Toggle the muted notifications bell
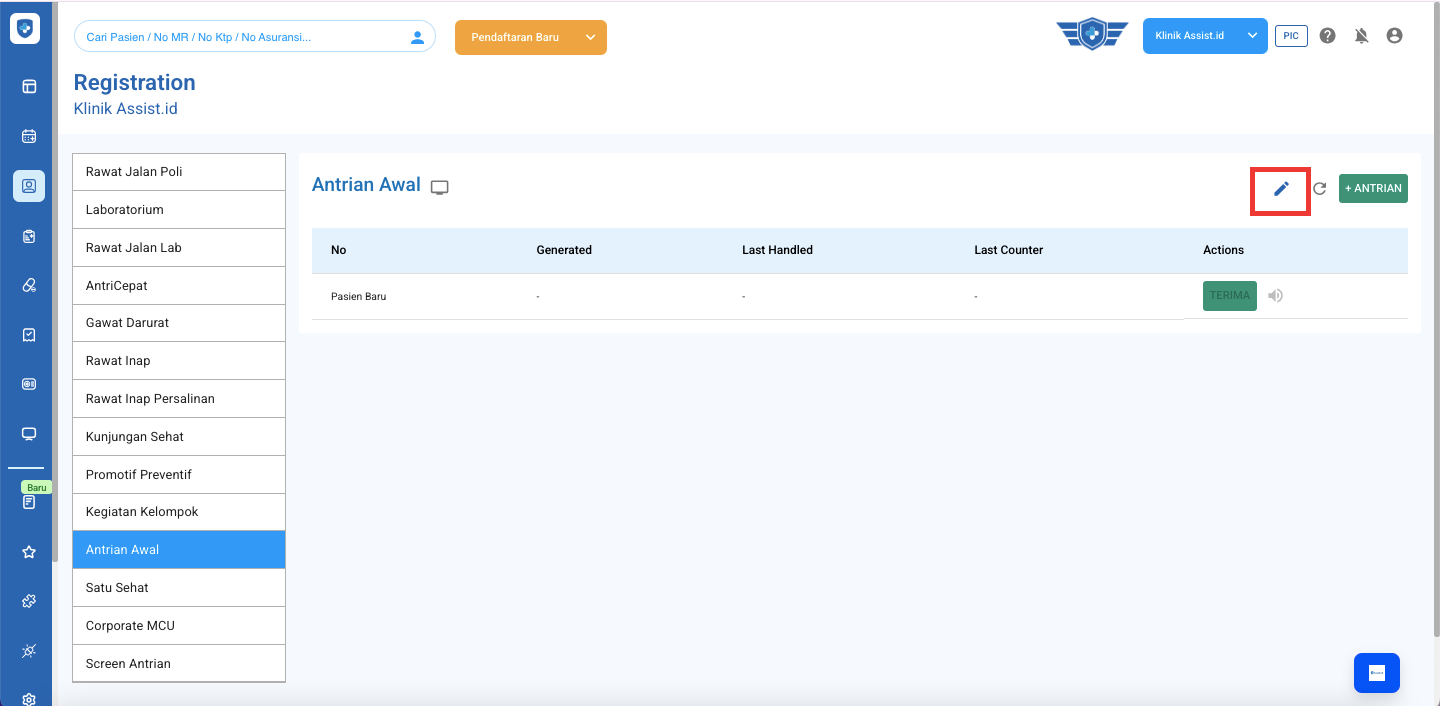Image resolution: width=1440 pixels, height=706 pixels. coord(1361,36)
